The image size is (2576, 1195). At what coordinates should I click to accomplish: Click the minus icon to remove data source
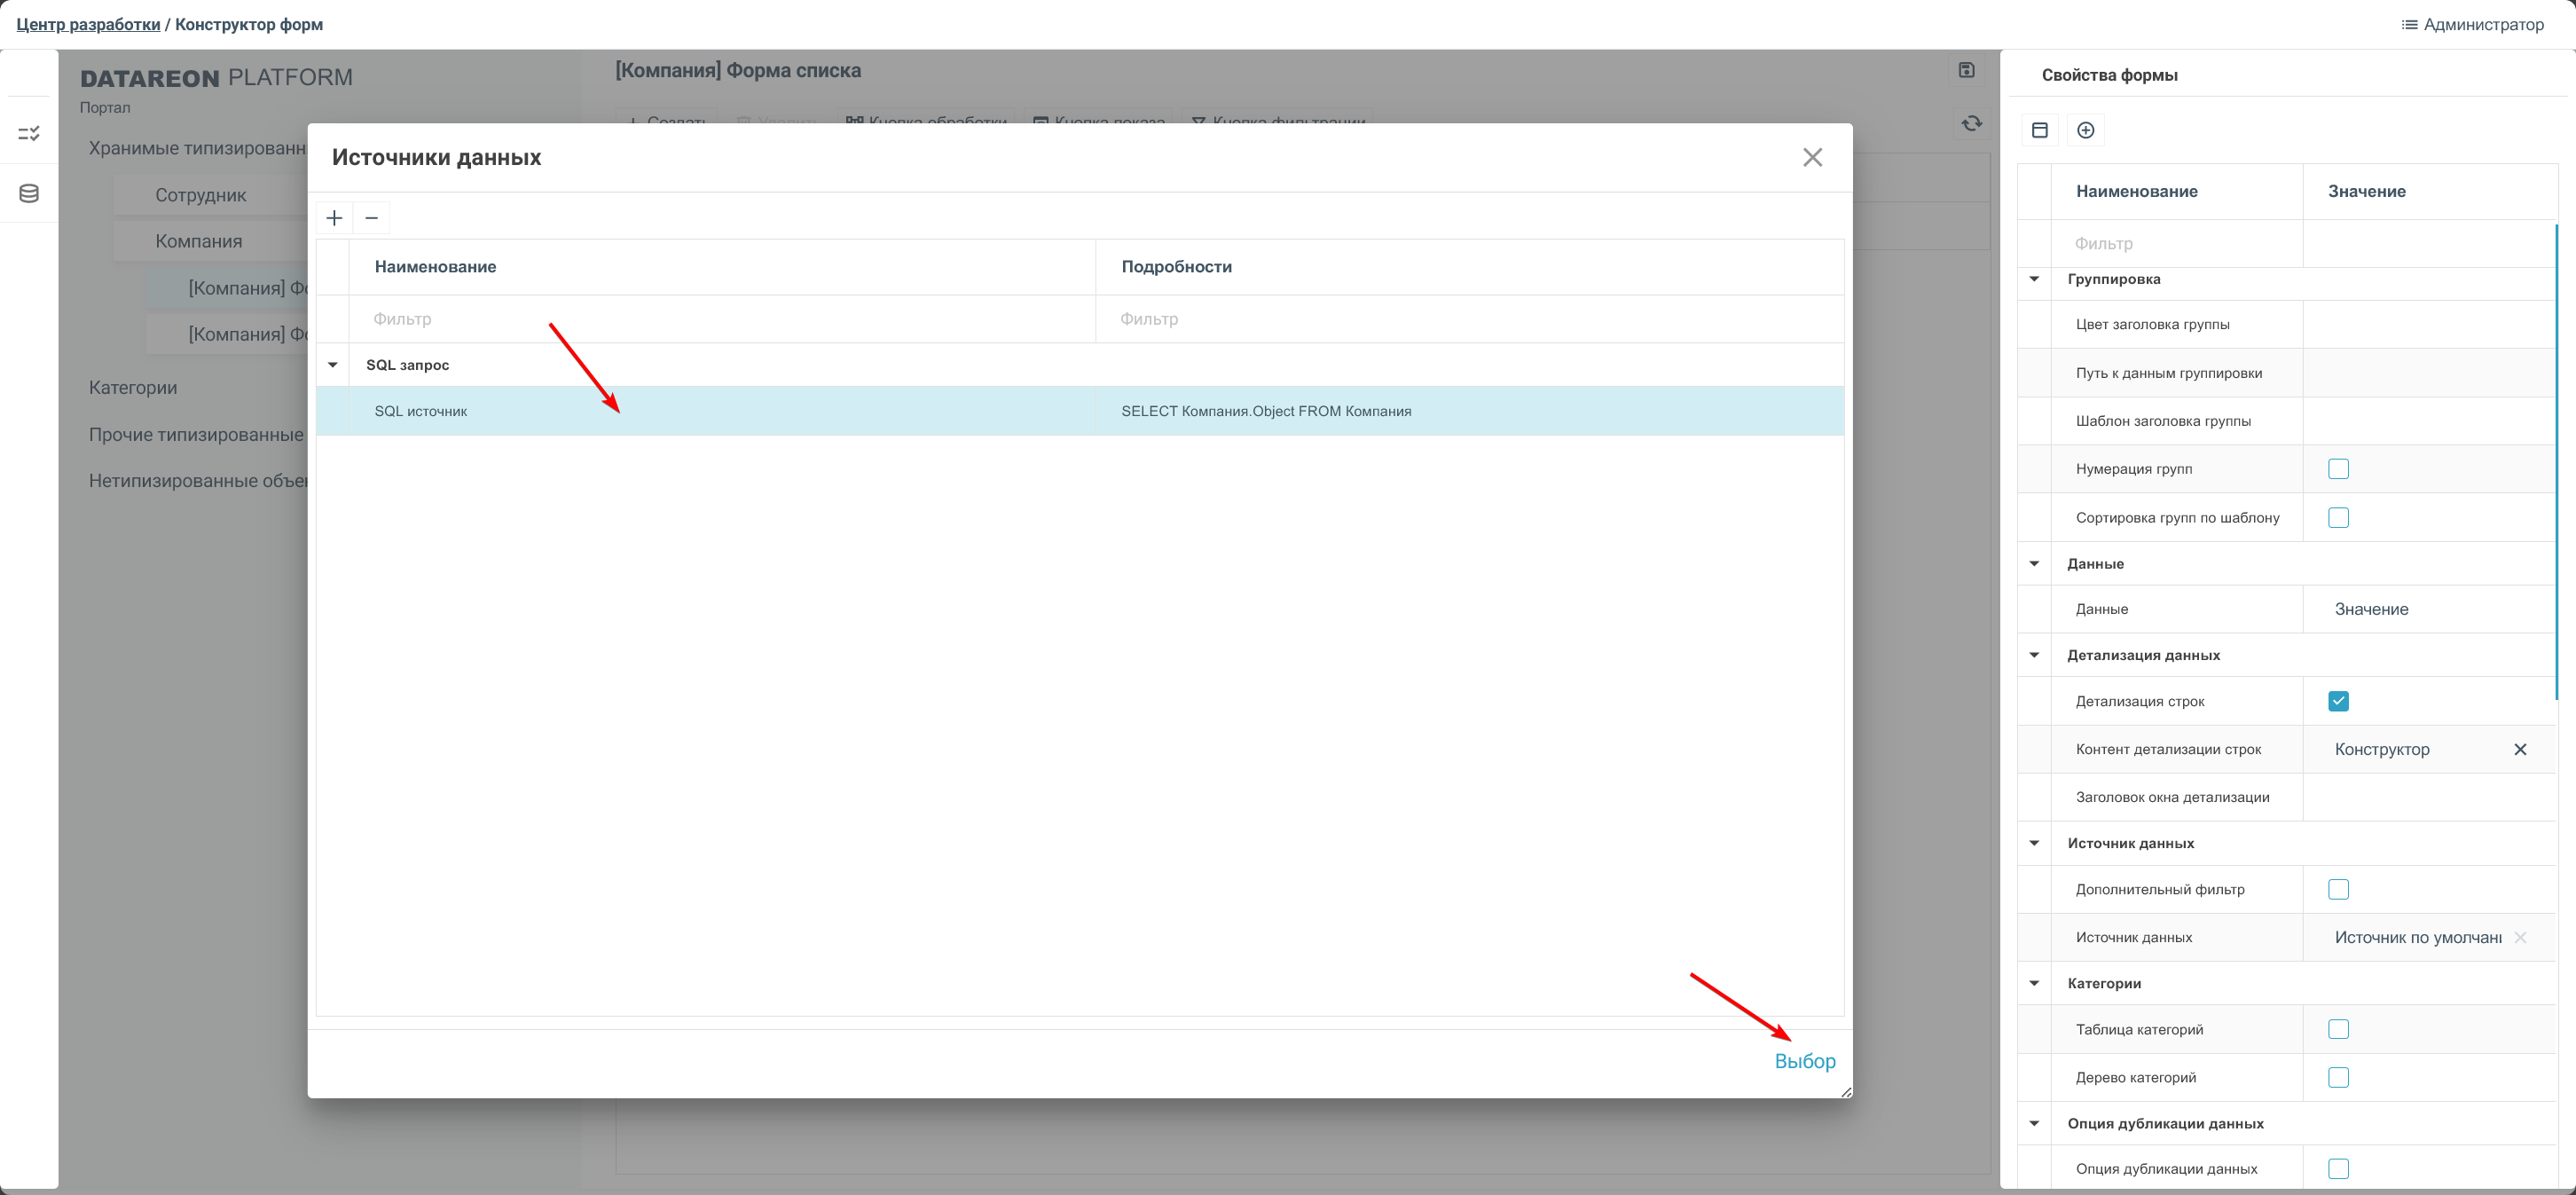[371, 218]
